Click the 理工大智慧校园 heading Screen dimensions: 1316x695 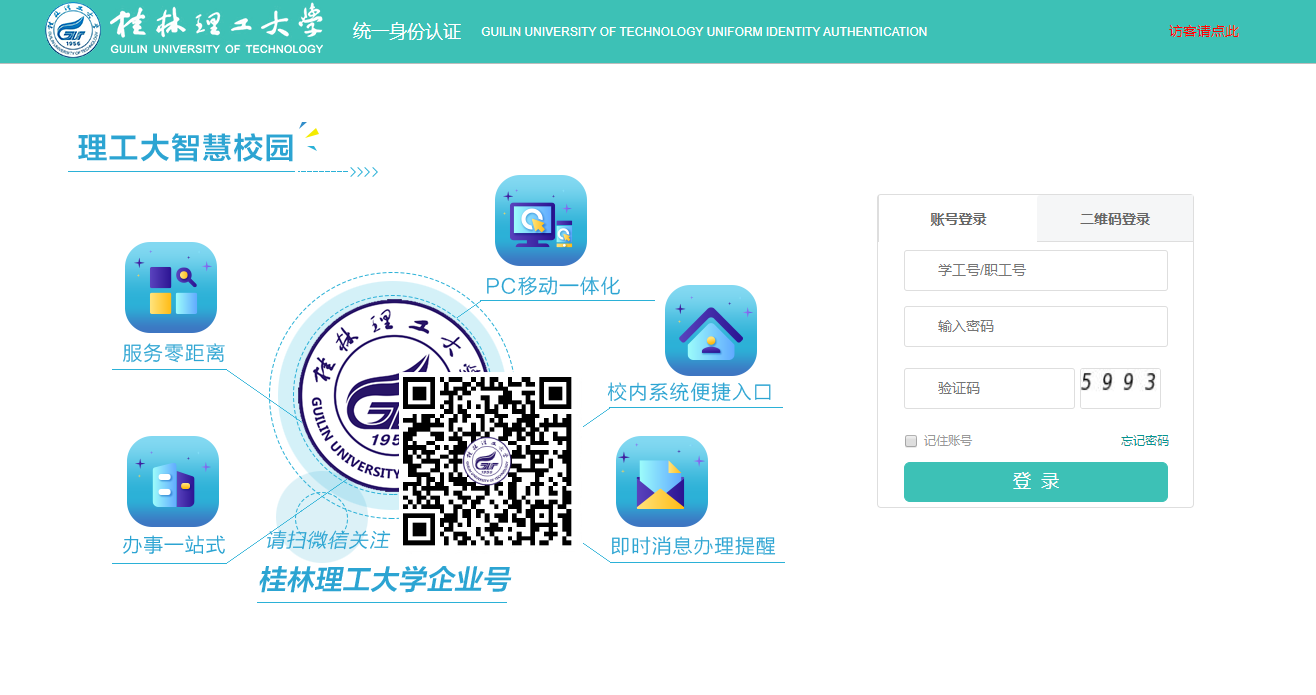click(x=186, y=148)
